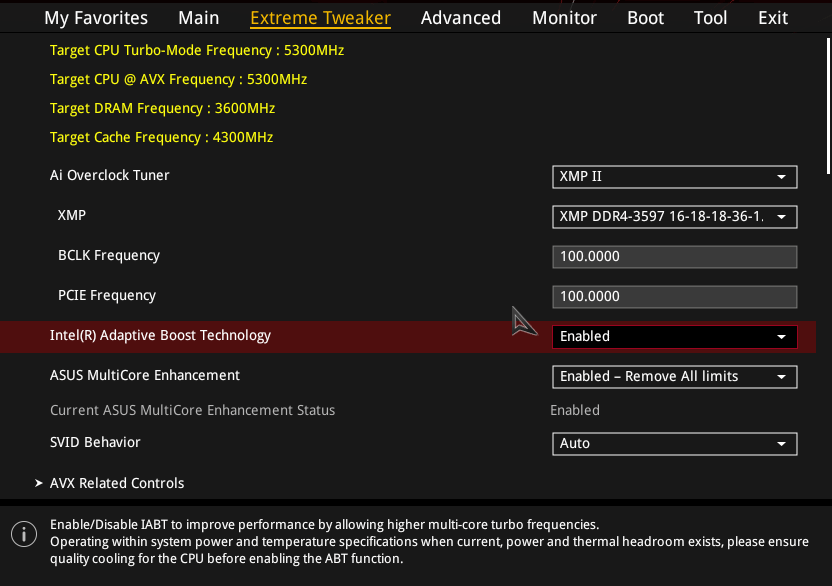Select the Extreme Tweaker tab
The image size is (832, 586).
320,18
